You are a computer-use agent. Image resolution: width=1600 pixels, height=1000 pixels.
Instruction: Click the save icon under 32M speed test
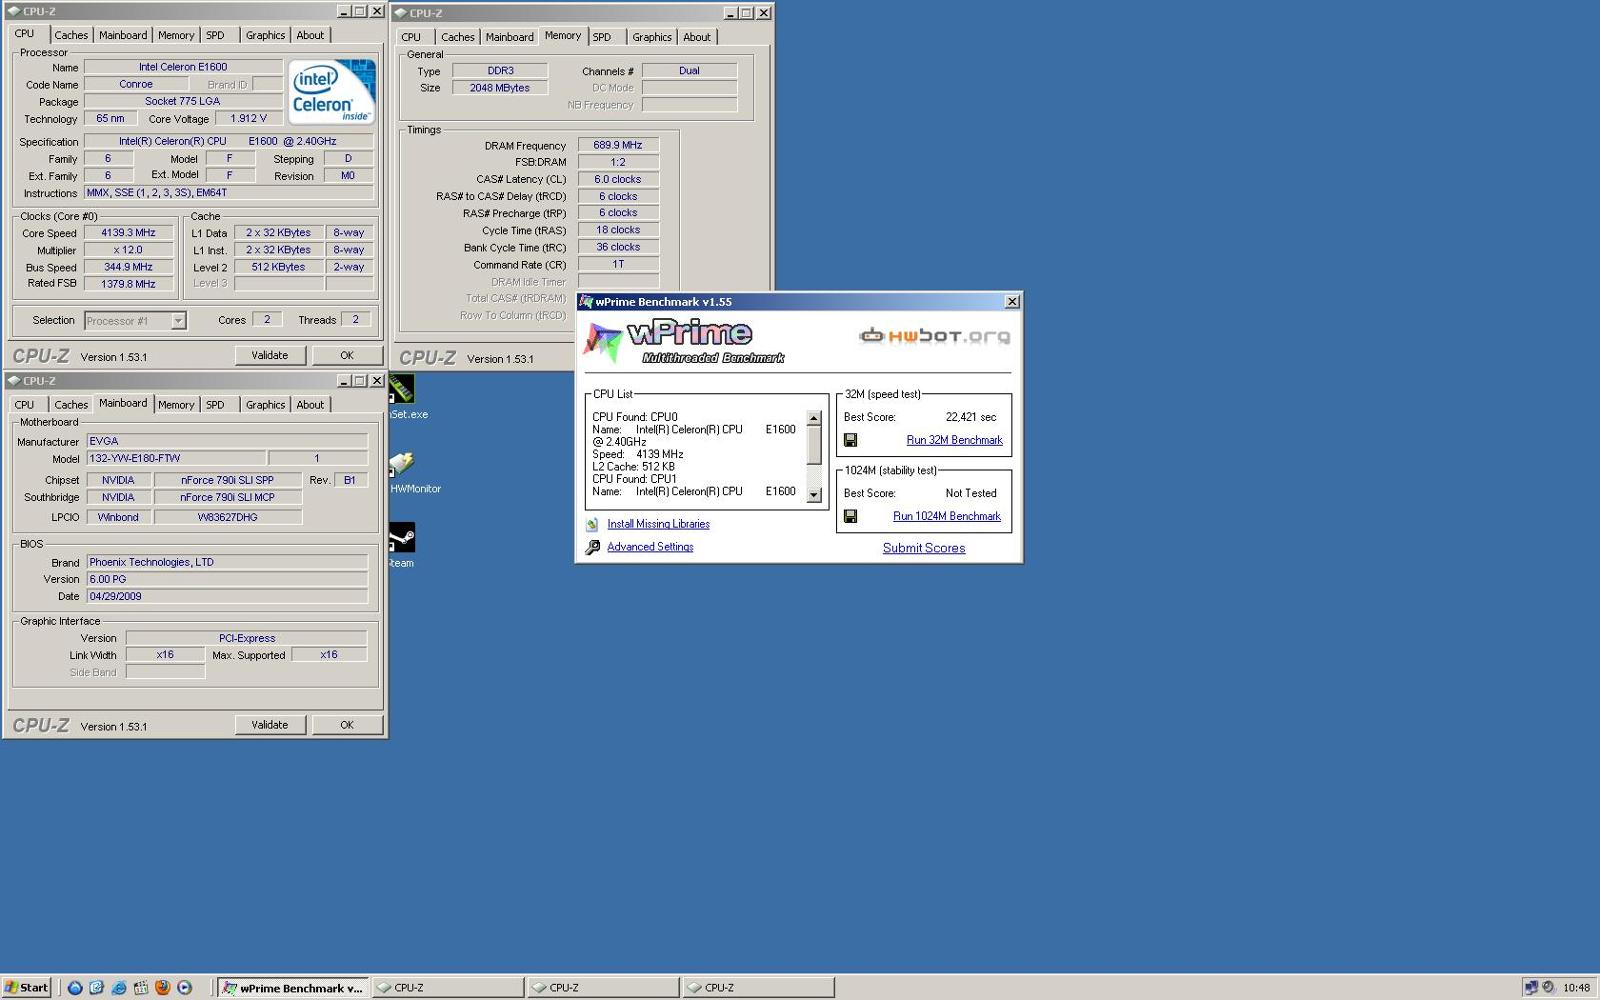850,440
